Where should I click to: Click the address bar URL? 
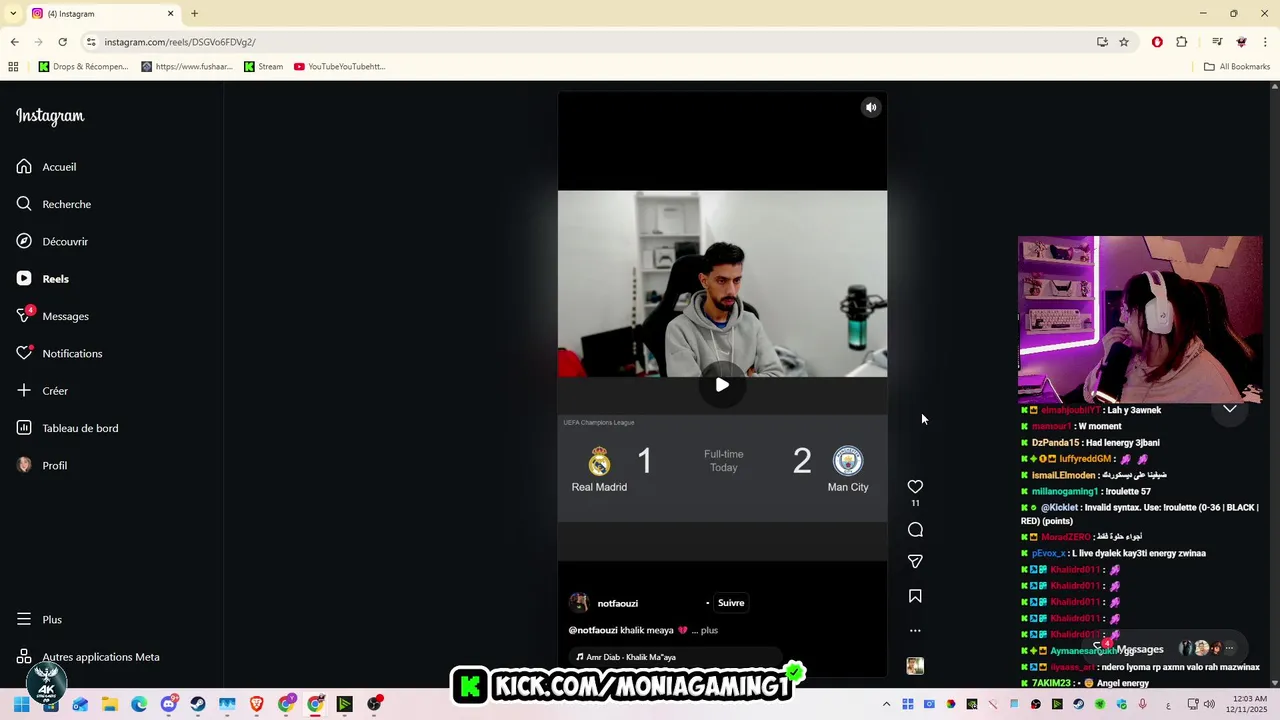pyautogui.click(x=180, y=42)
